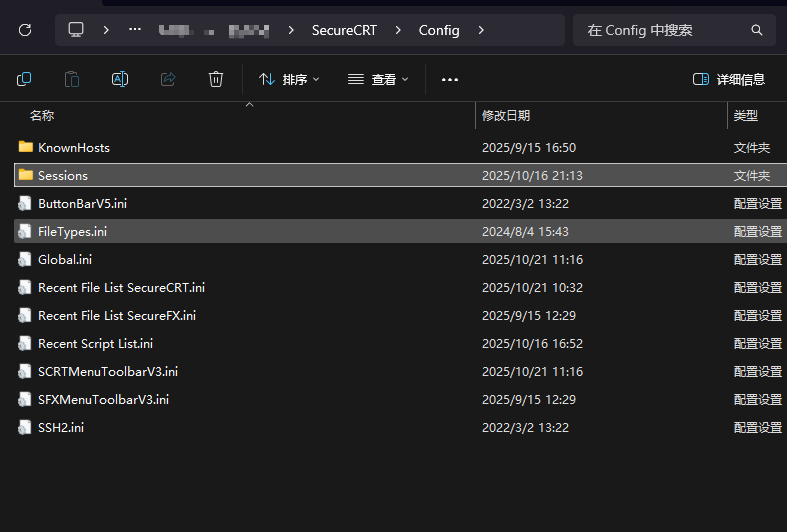
Task: Select Recent Script List.ini file name
Action: [x=95, y=344]
